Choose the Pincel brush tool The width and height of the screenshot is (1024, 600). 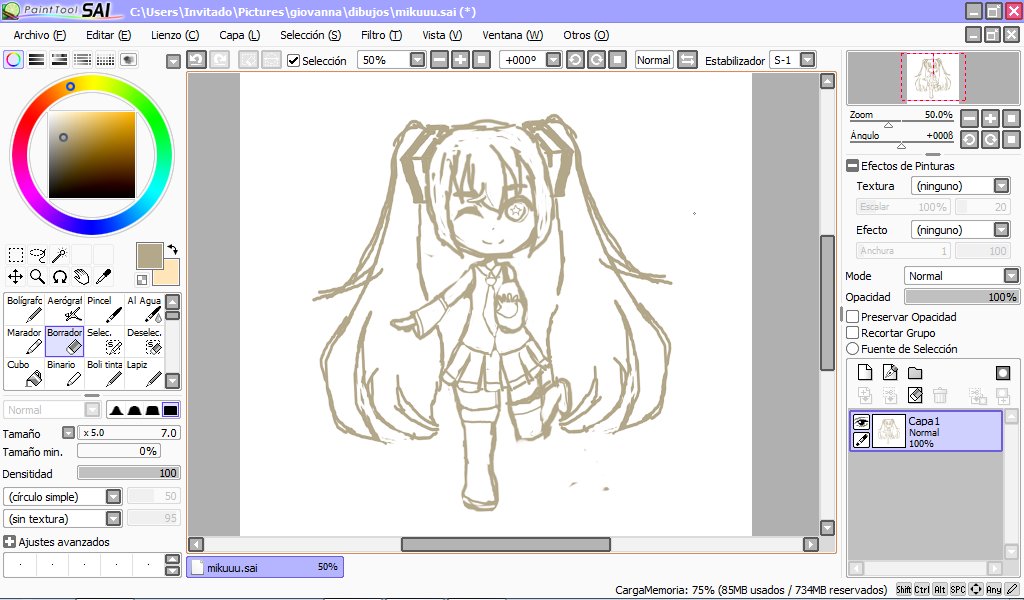[x=104, y=309]
